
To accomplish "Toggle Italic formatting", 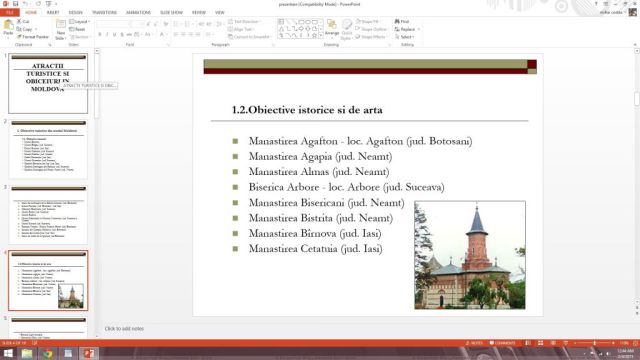I will click(107, 35).
